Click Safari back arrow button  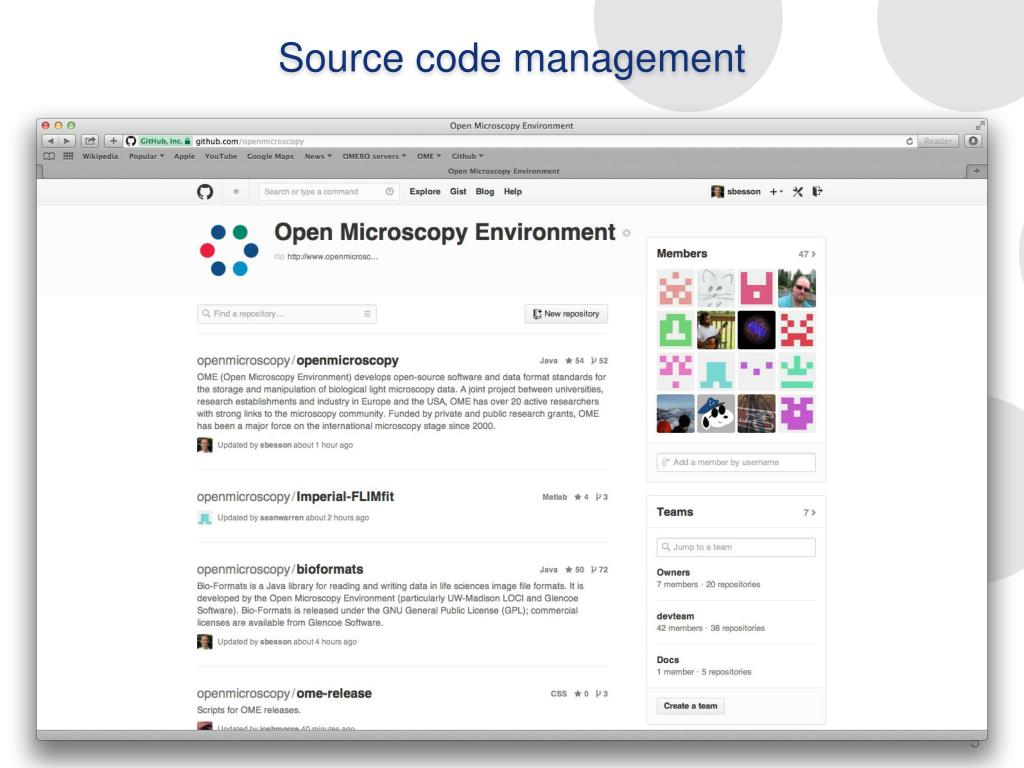pos(50,141)
